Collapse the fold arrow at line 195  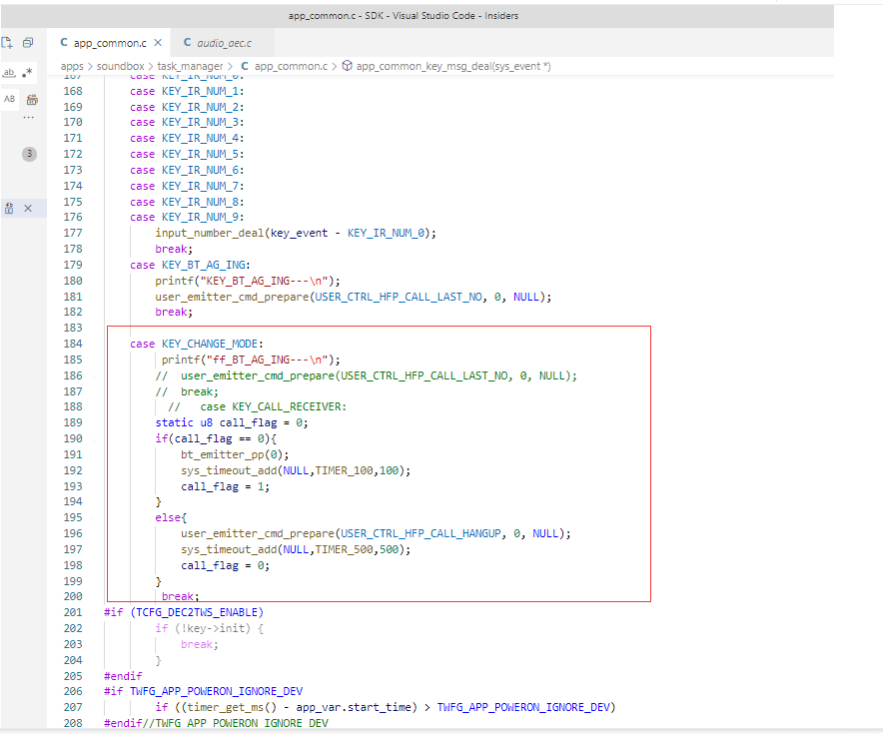[x=94, y=517]
